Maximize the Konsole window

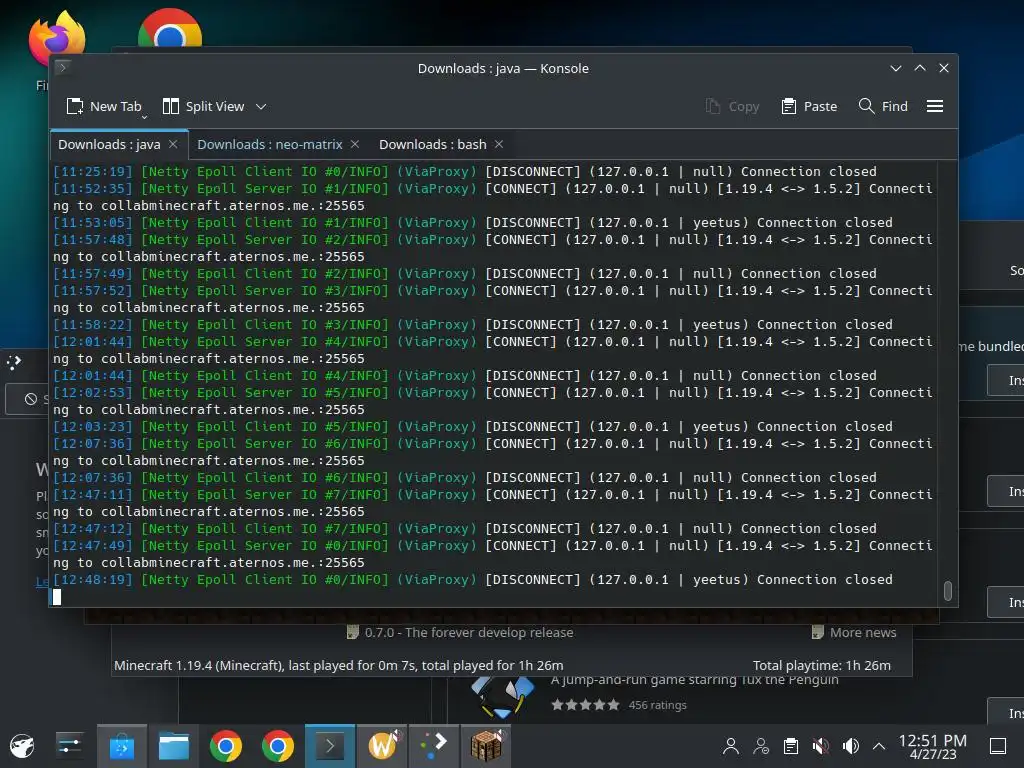click(x=920, y=68)
